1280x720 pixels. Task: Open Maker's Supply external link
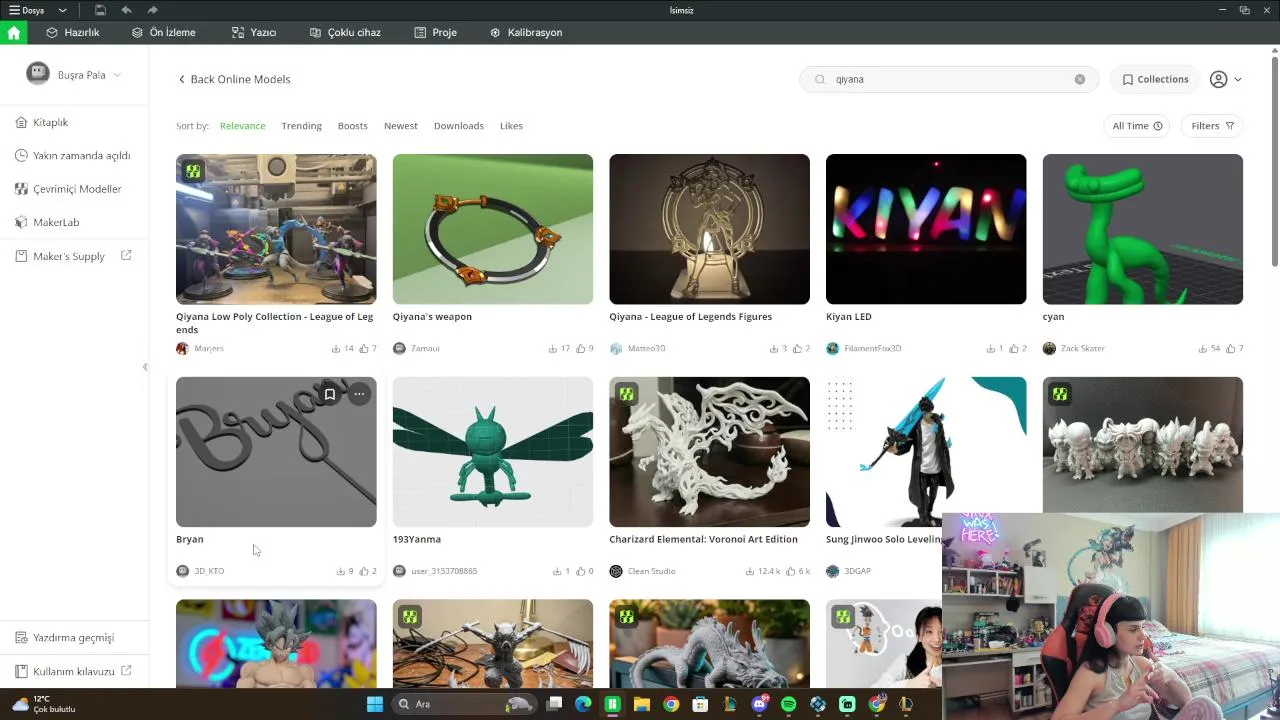75,256
